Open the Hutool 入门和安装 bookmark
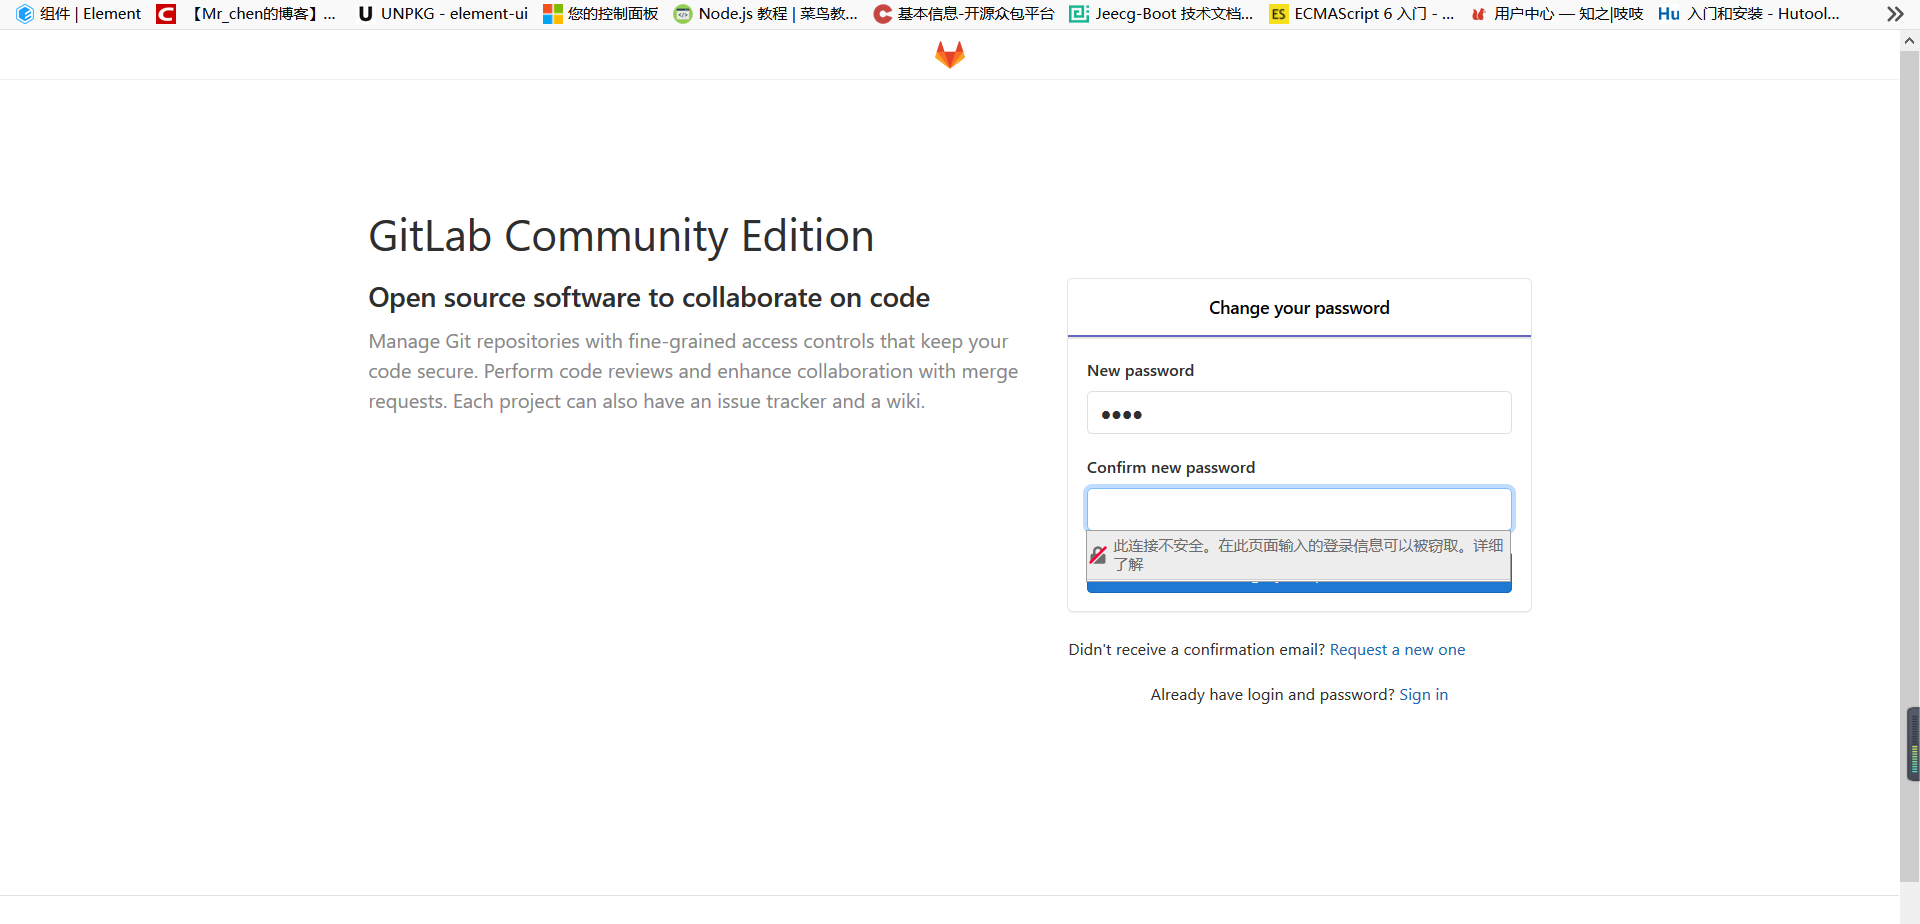 (1749, 14)
